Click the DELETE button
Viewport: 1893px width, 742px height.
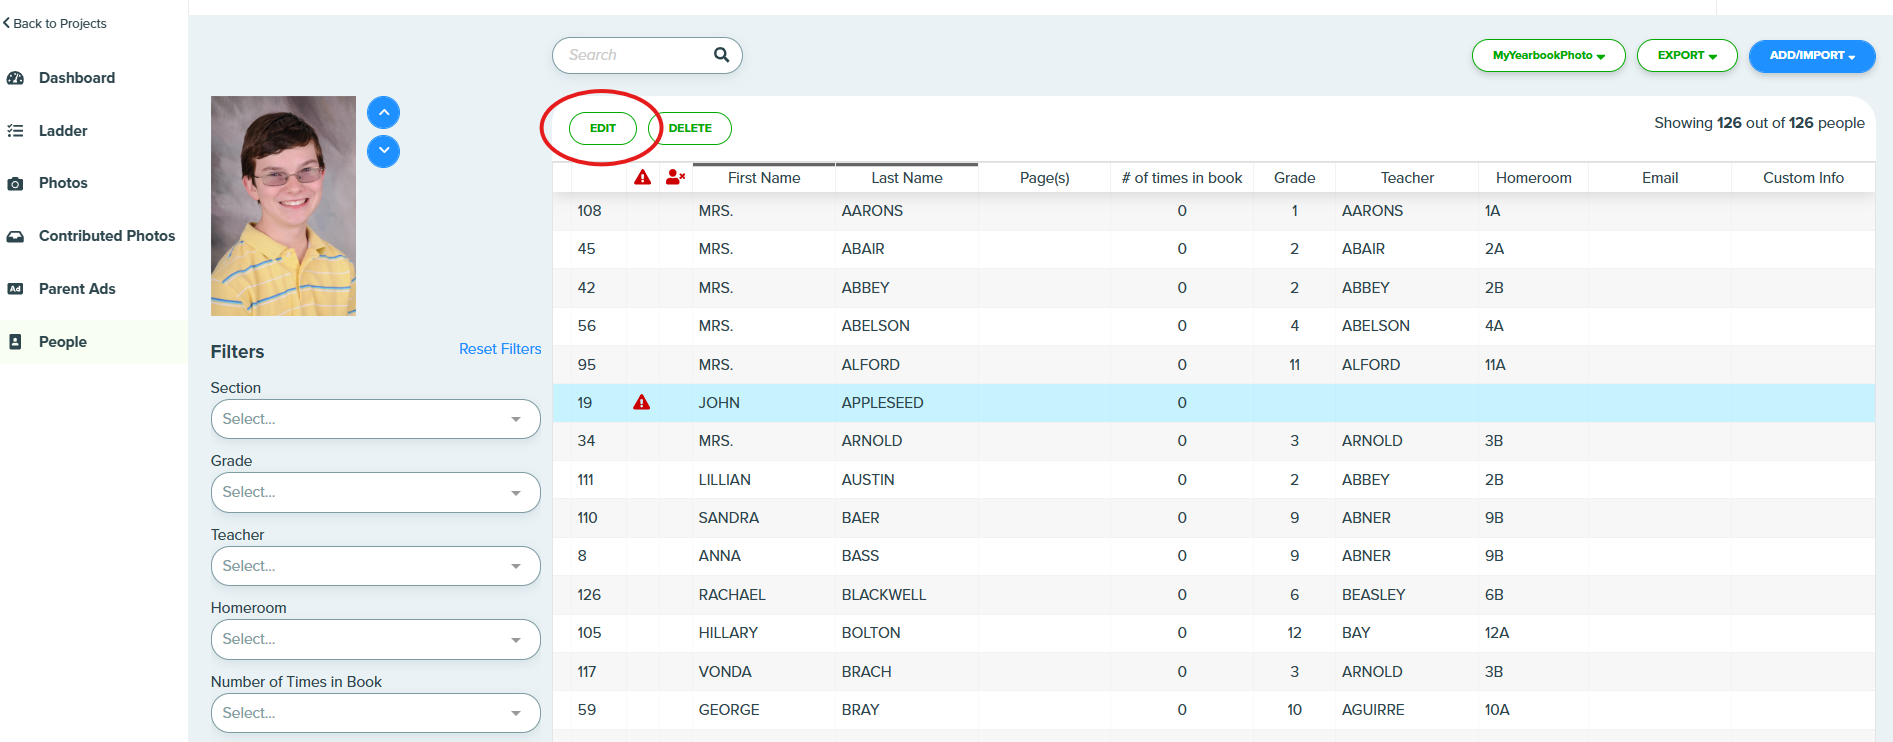pos(690,128)
